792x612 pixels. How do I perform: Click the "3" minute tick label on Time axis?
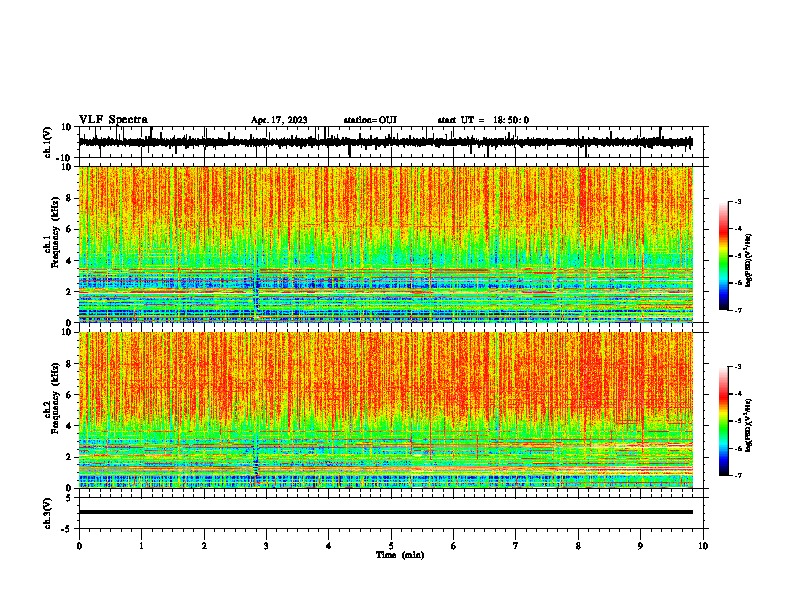[266, 546]
